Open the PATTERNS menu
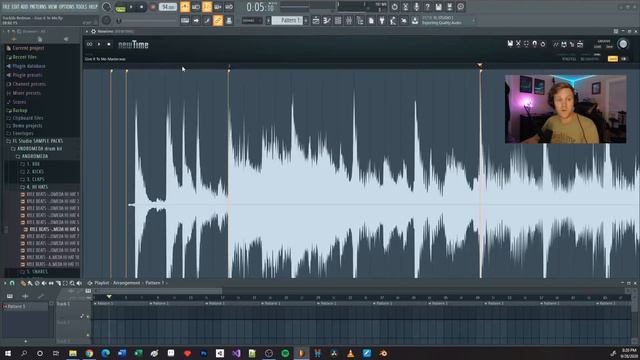Viewport: 640px width, 360px height. [38, 7]
